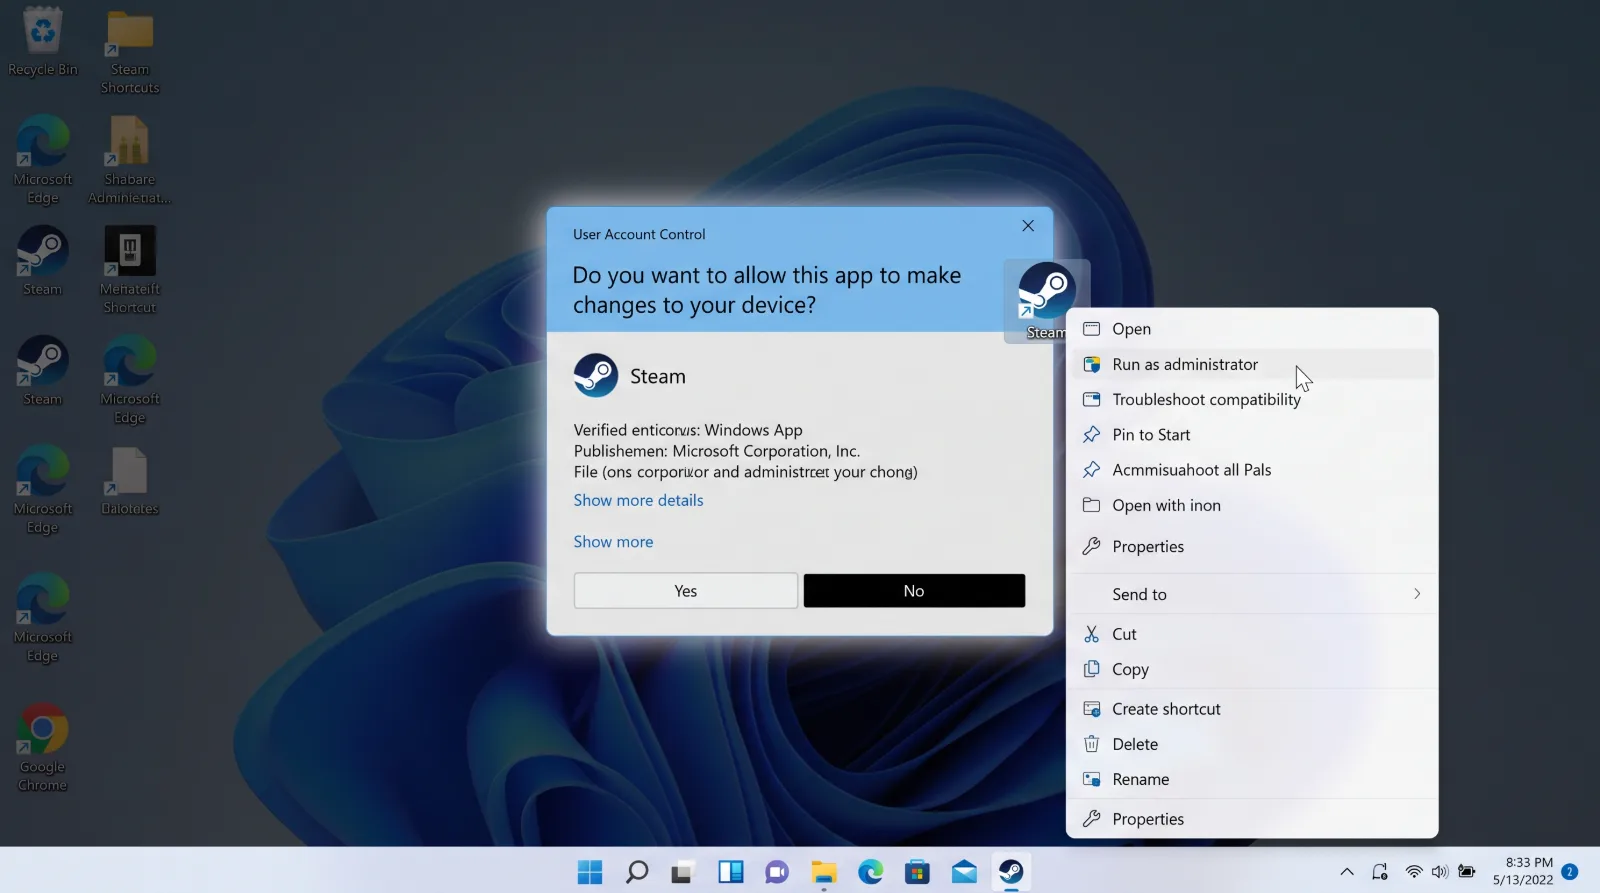This screenshot has width=1600, height=893.
Task: Open the Chat taskbar icon
Action: pyautogui.click(x=777, y=872)
